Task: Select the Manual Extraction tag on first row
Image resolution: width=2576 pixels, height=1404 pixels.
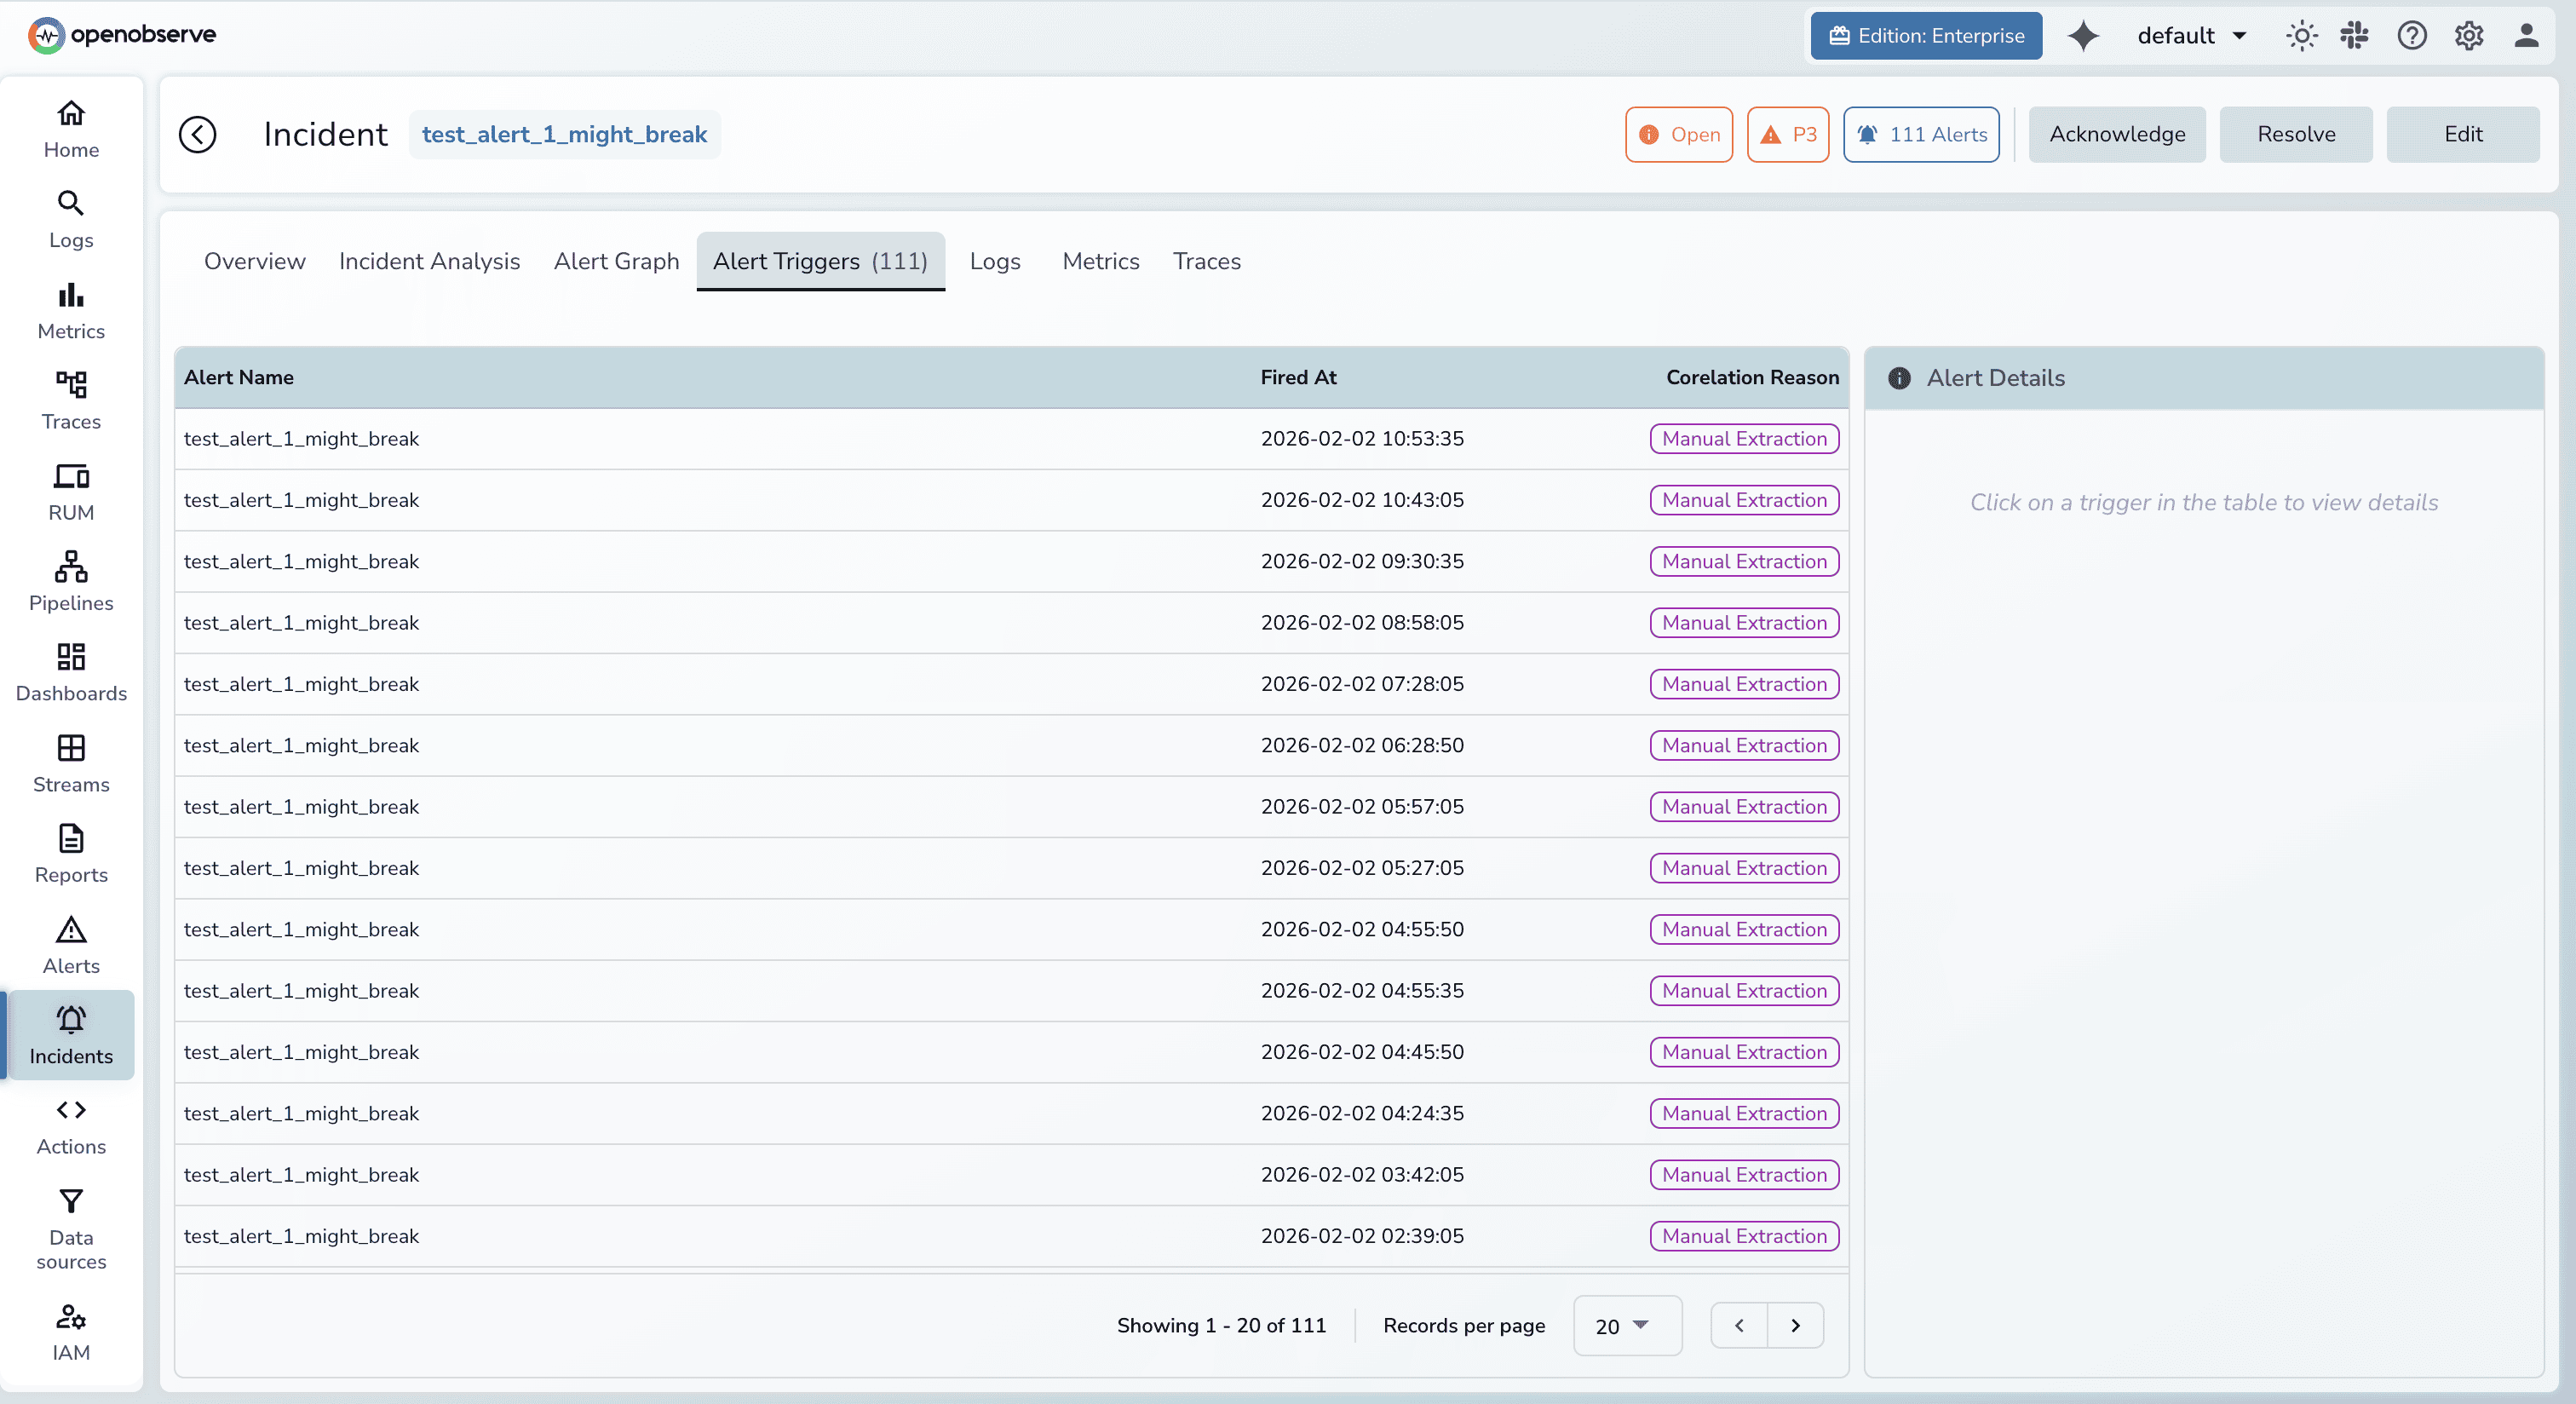Action: point(1744,439)
